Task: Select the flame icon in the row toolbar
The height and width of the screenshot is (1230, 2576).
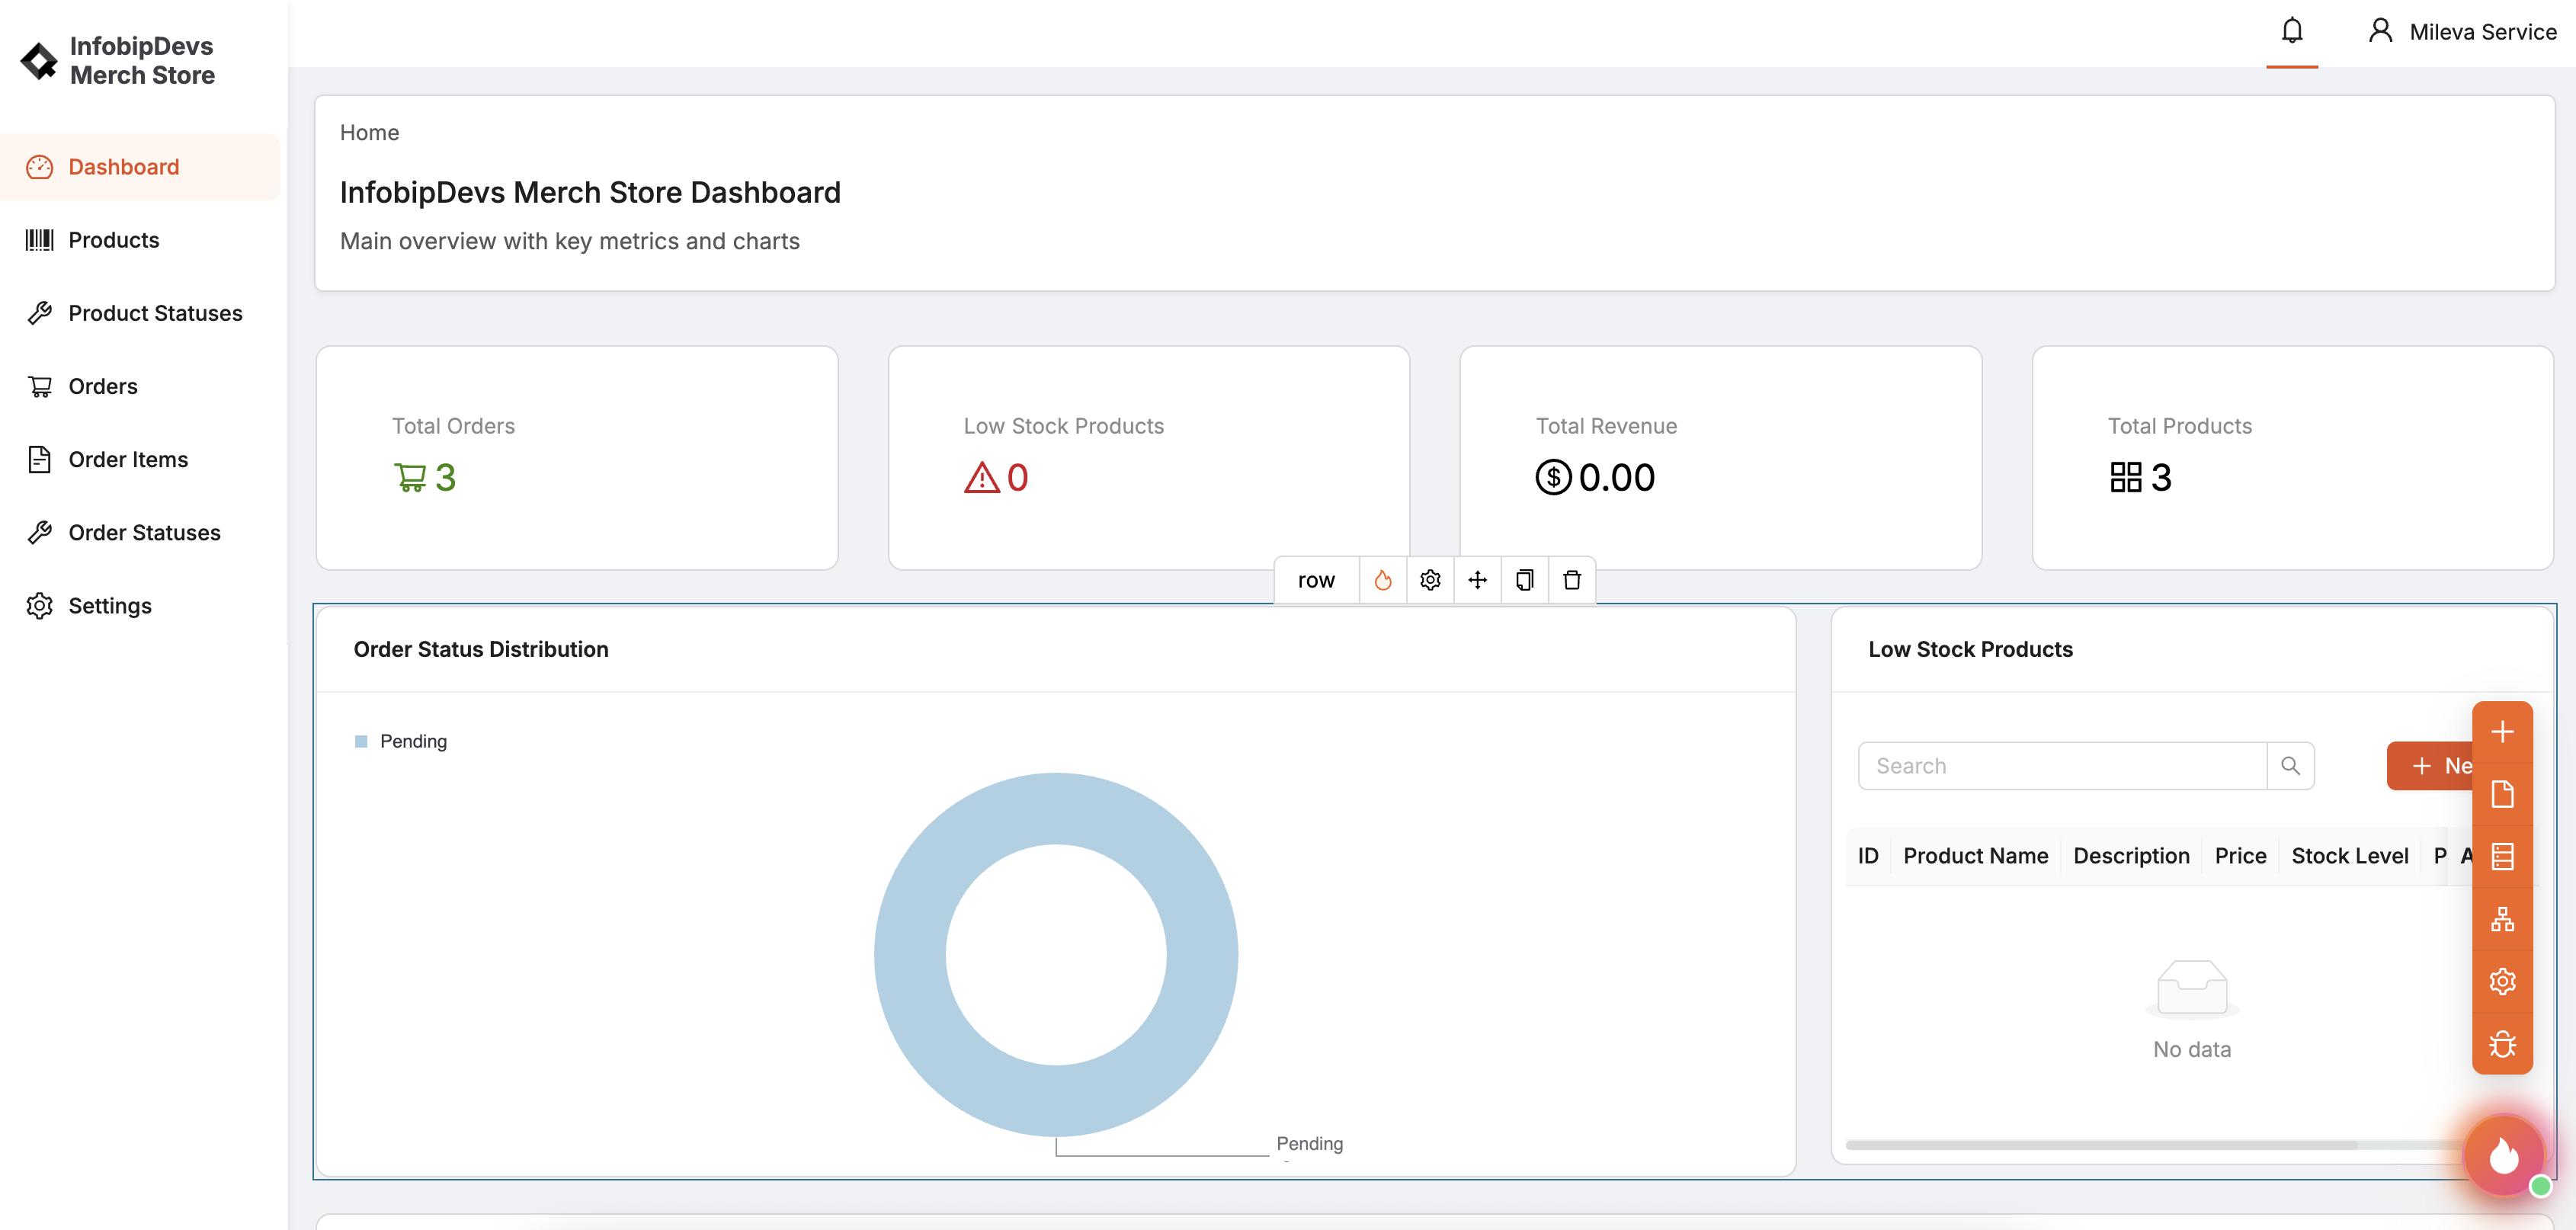Action: 1383,579
